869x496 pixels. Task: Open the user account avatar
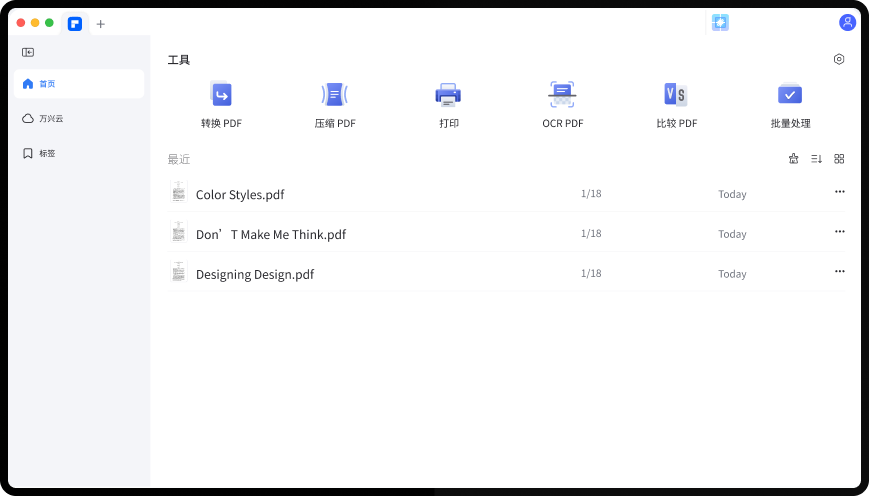[847, 22]
